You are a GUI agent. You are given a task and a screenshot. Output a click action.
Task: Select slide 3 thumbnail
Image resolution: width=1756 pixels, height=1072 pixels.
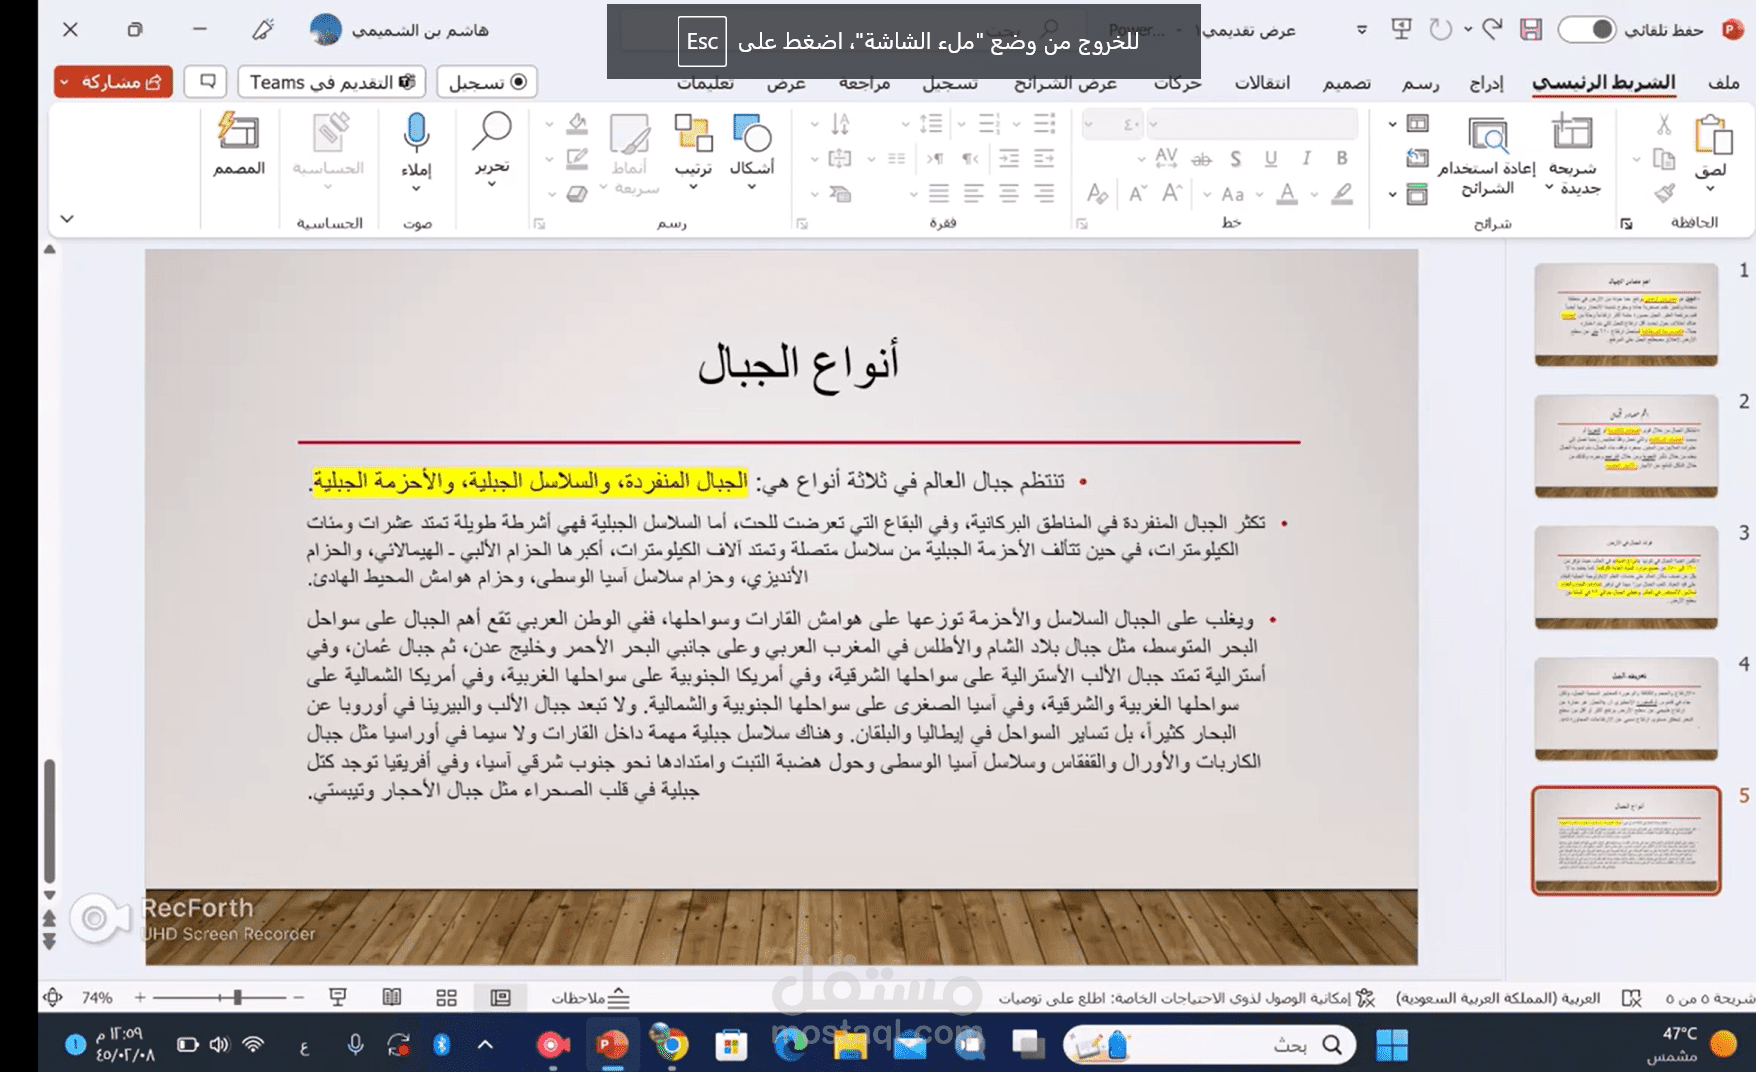click(x=1626, y=577)
